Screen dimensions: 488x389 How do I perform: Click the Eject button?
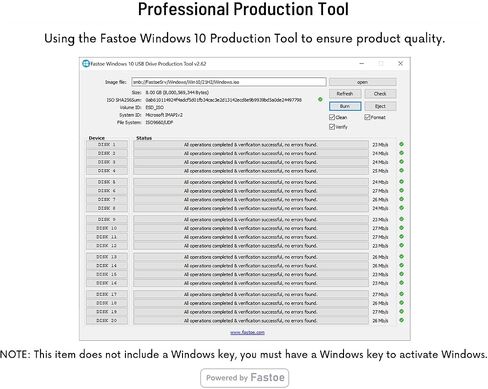tap(380, 106)
